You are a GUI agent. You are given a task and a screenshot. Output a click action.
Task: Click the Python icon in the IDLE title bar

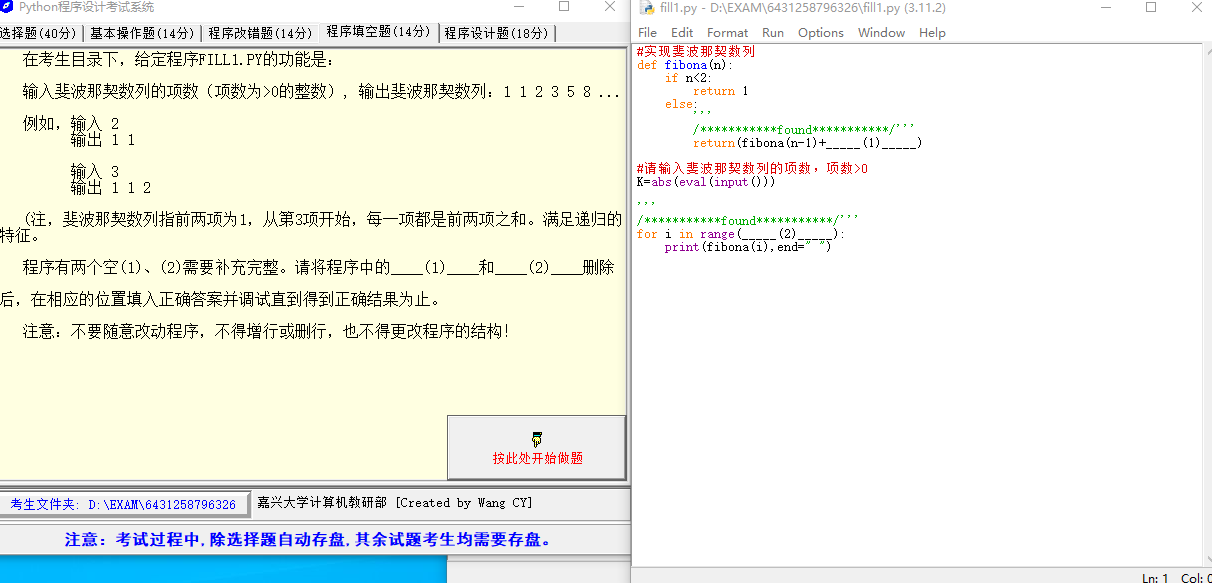pyautogui.click(x=647, y=8)
